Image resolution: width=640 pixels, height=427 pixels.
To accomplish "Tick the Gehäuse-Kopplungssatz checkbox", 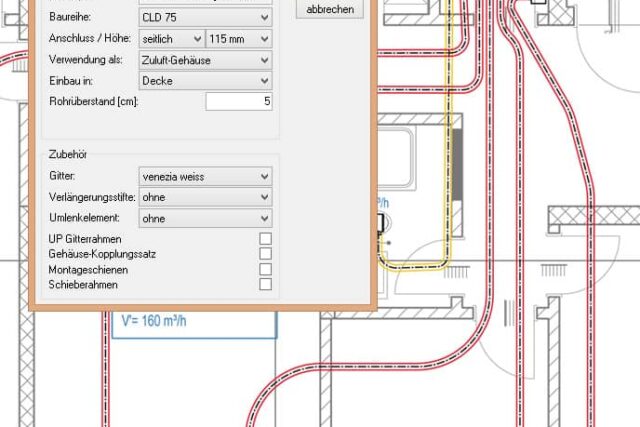I will [x=265, y=254].
